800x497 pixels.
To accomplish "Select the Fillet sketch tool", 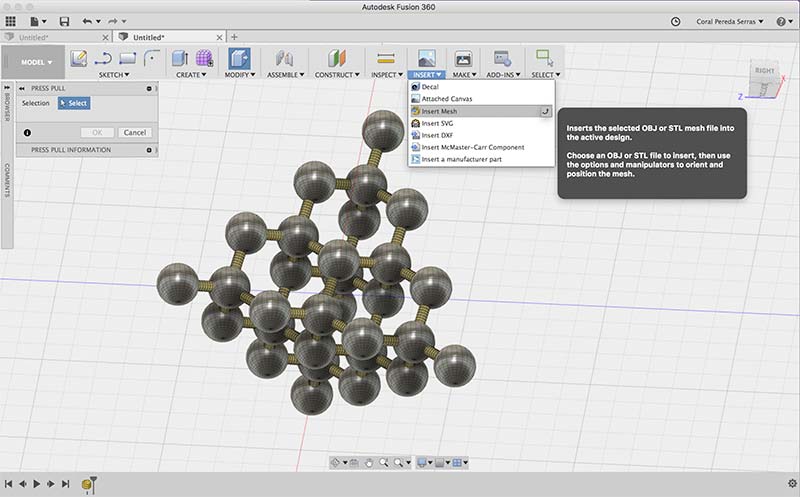I will pos(152,58).
